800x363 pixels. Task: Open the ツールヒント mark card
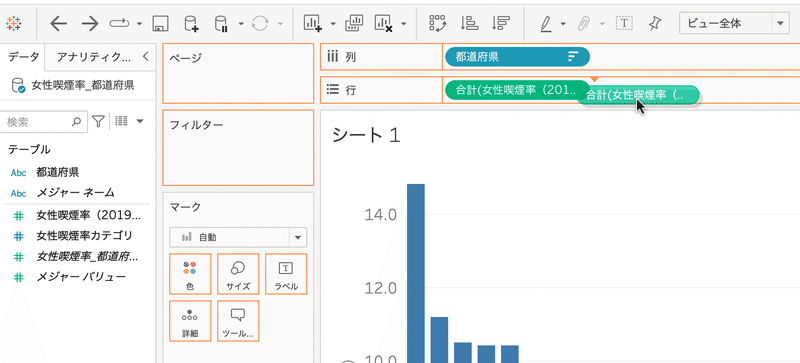238,321
